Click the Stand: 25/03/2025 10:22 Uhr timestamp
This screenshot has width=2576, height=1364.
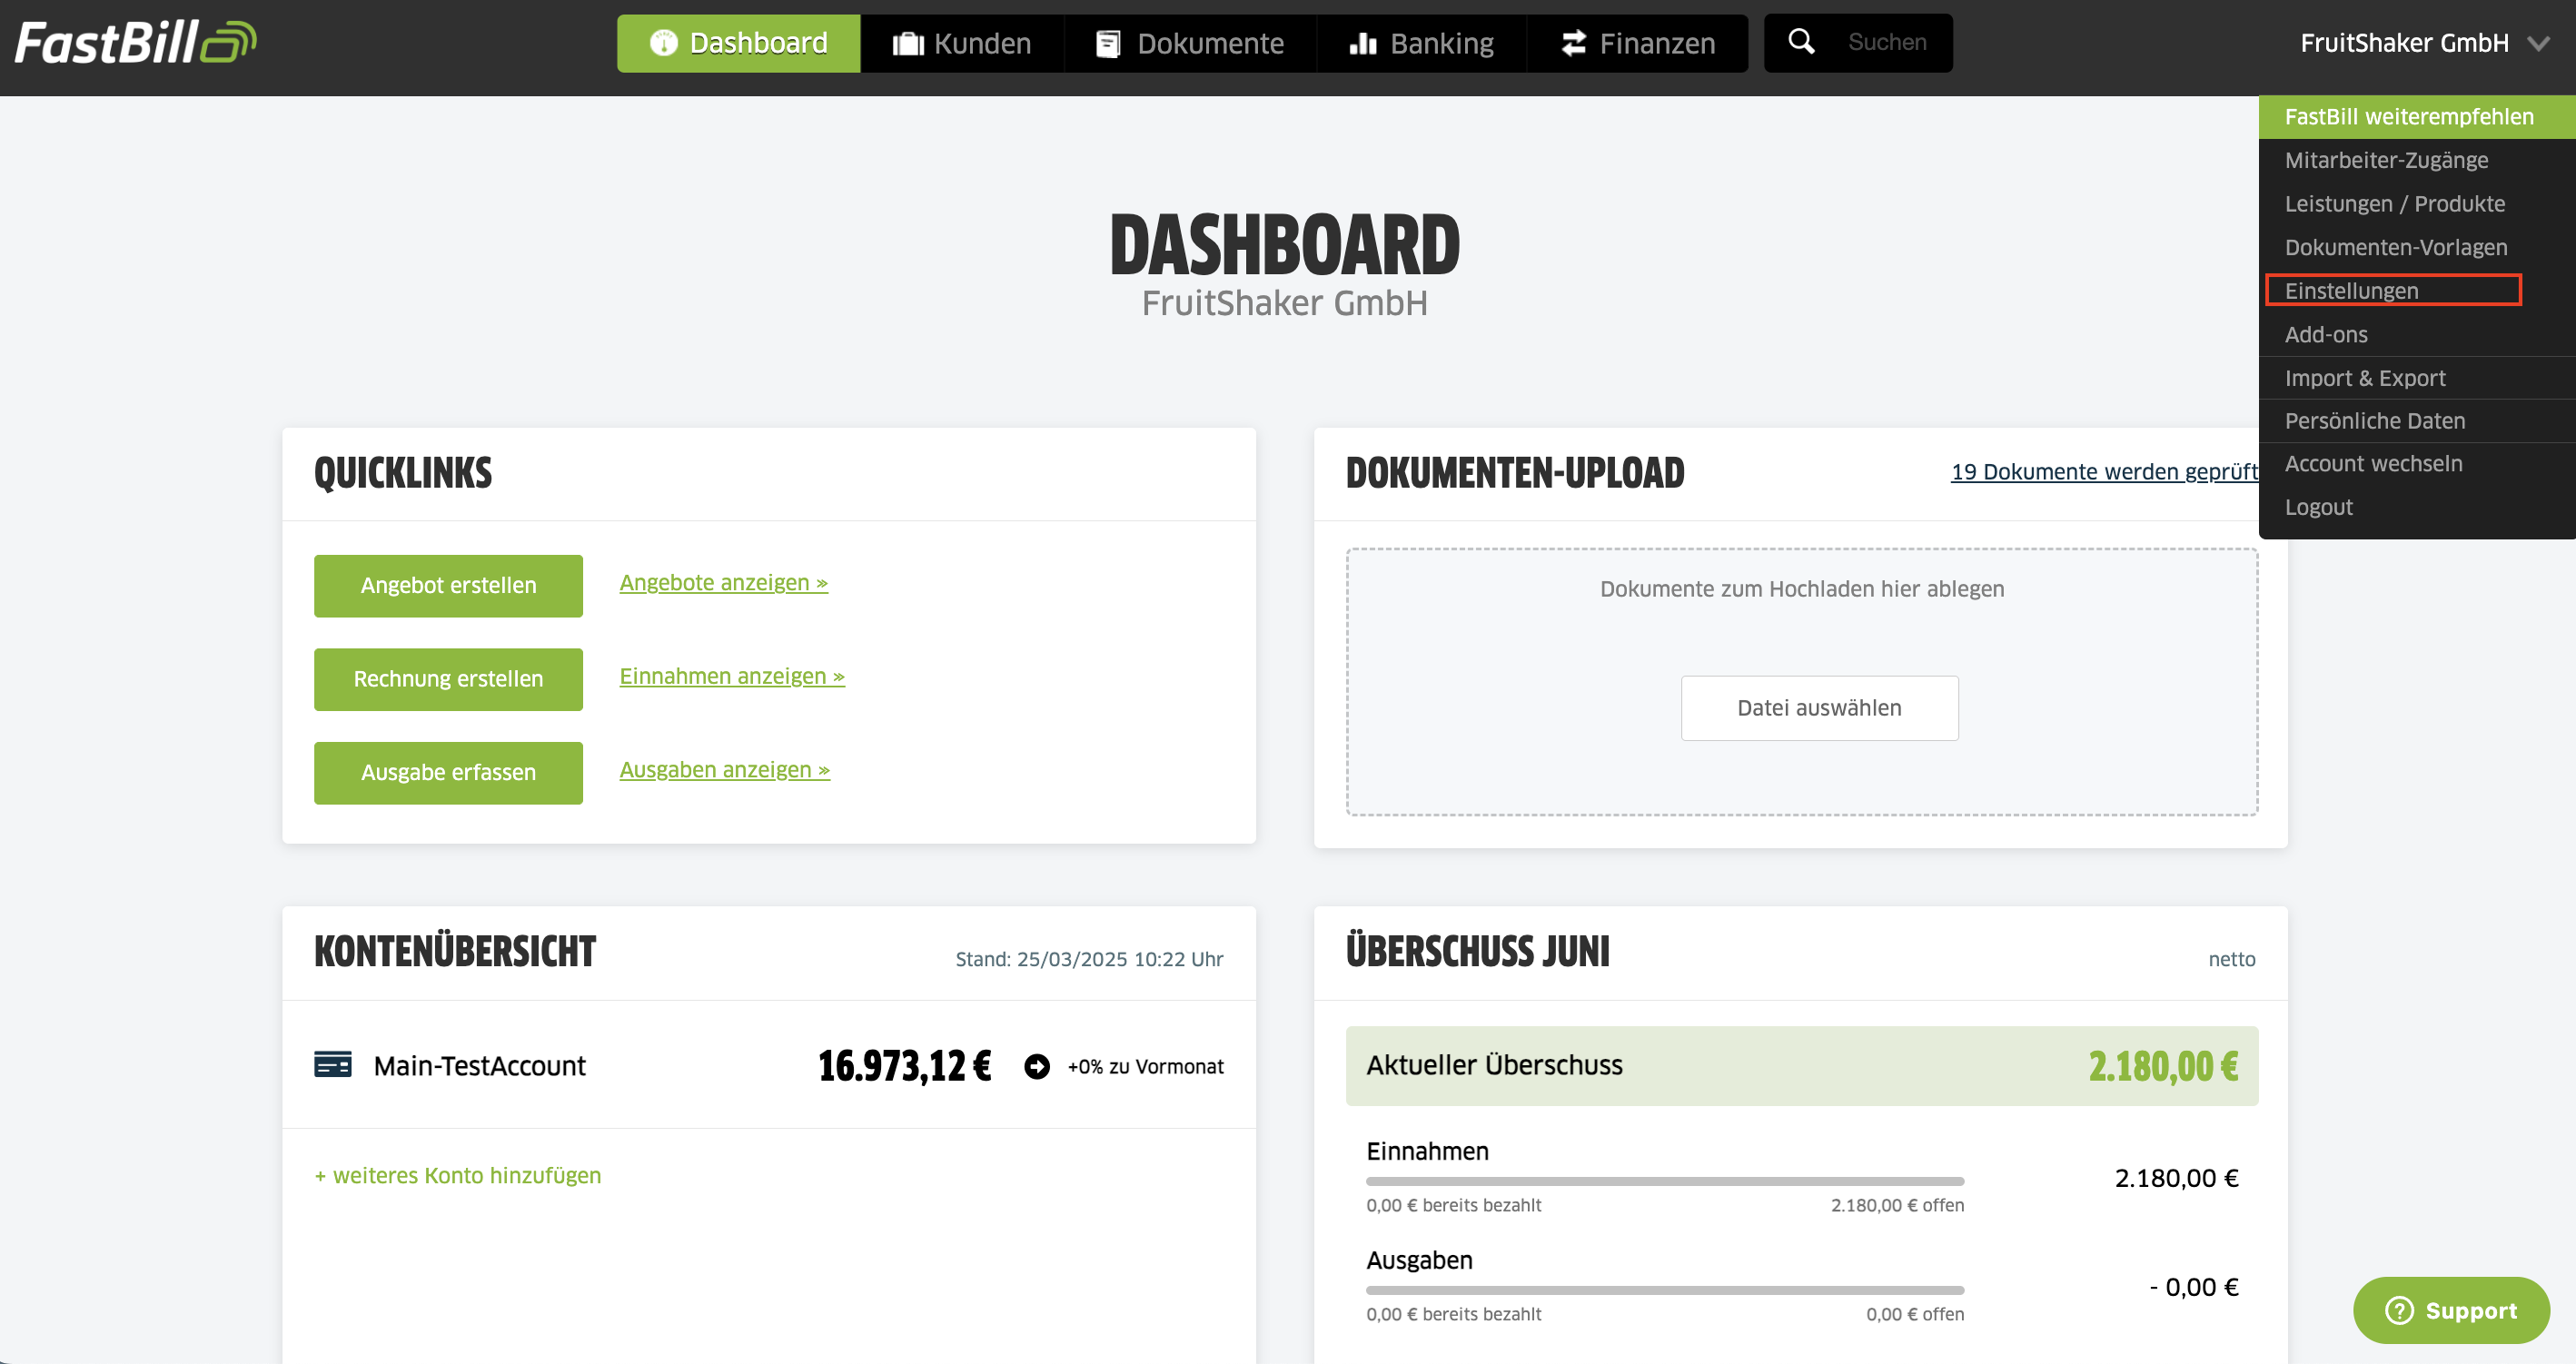1089,959
